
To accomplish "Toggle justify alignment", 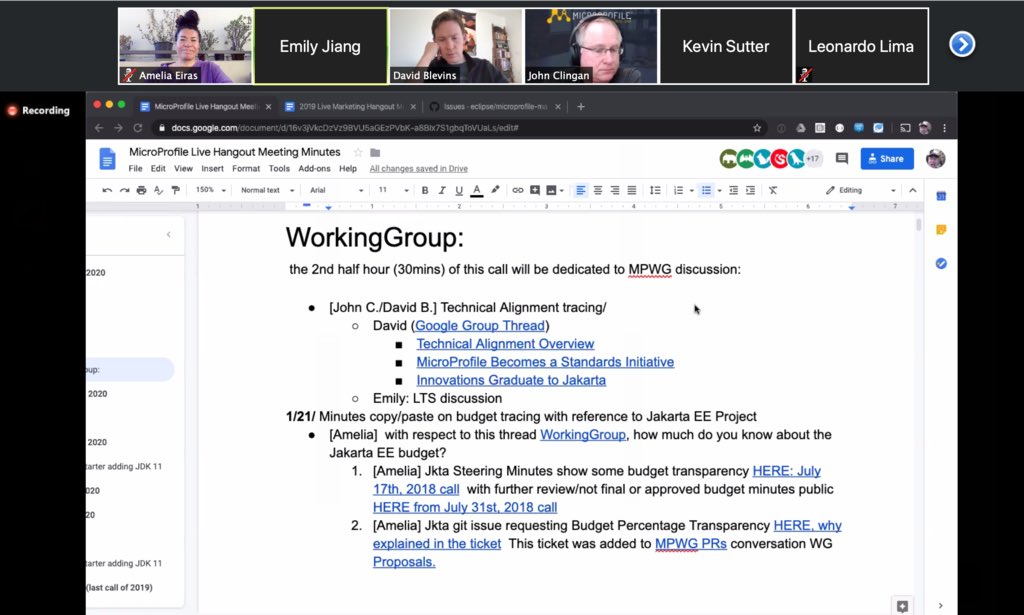I will 632,190.
